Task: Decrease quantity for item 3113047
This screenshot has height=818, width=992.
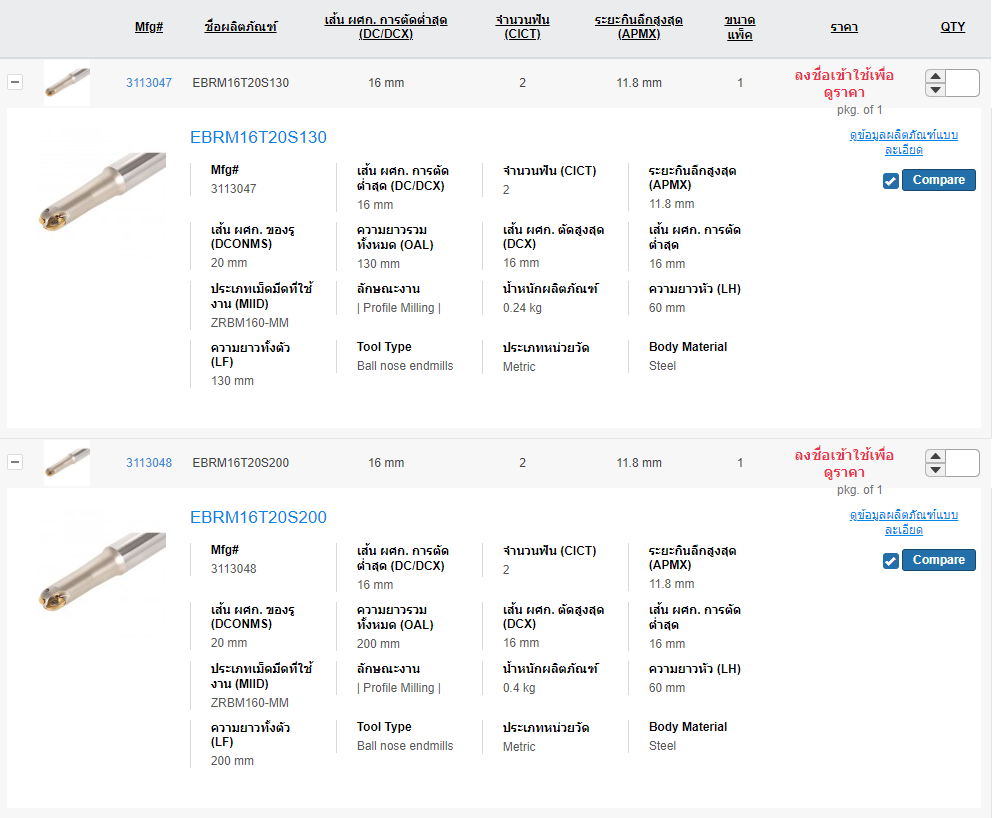Action: pos(936,90)
